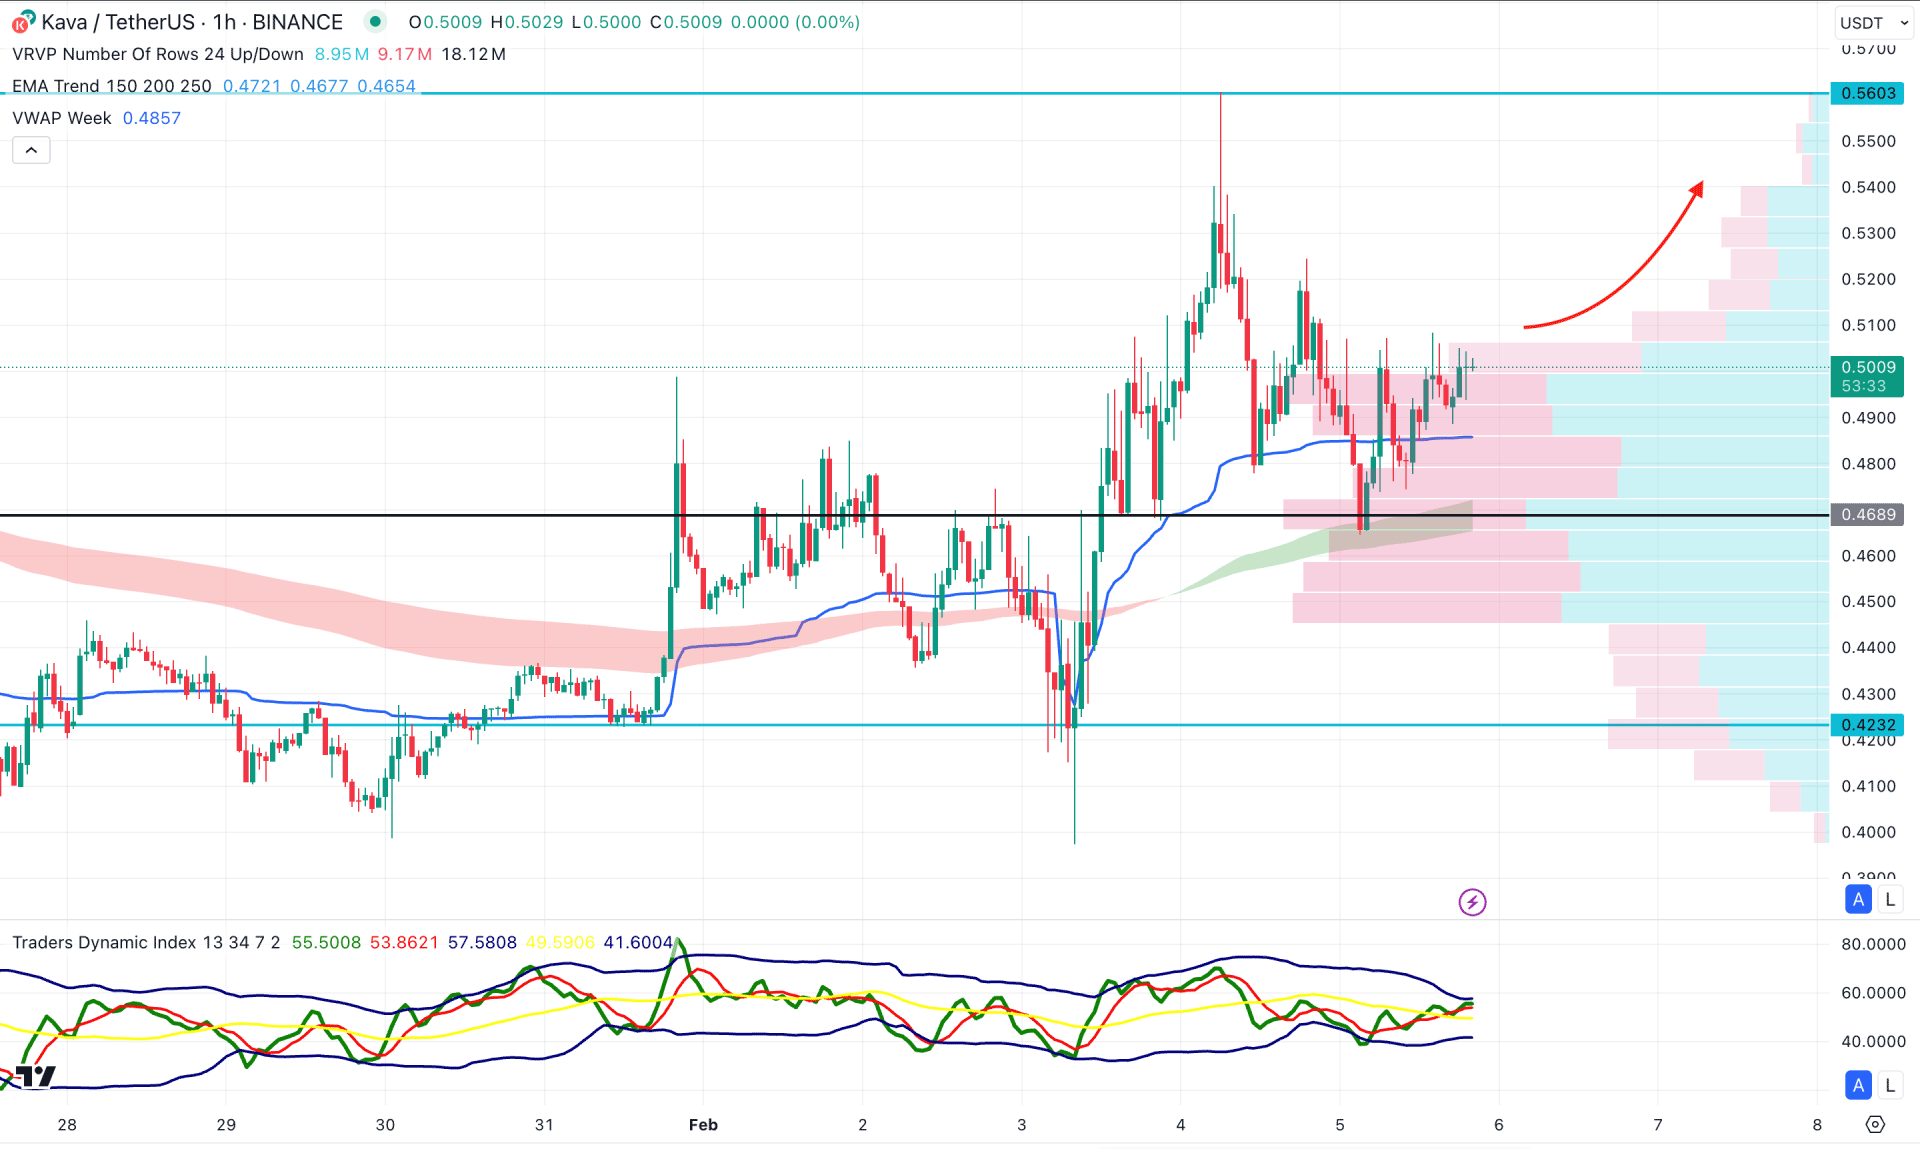
Task: Collapse the indicator legend with chevron button
Action: [x=31, y=150]
